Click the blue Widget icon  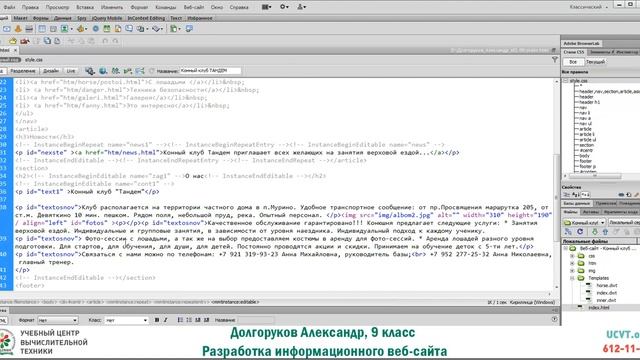[96, 29]
